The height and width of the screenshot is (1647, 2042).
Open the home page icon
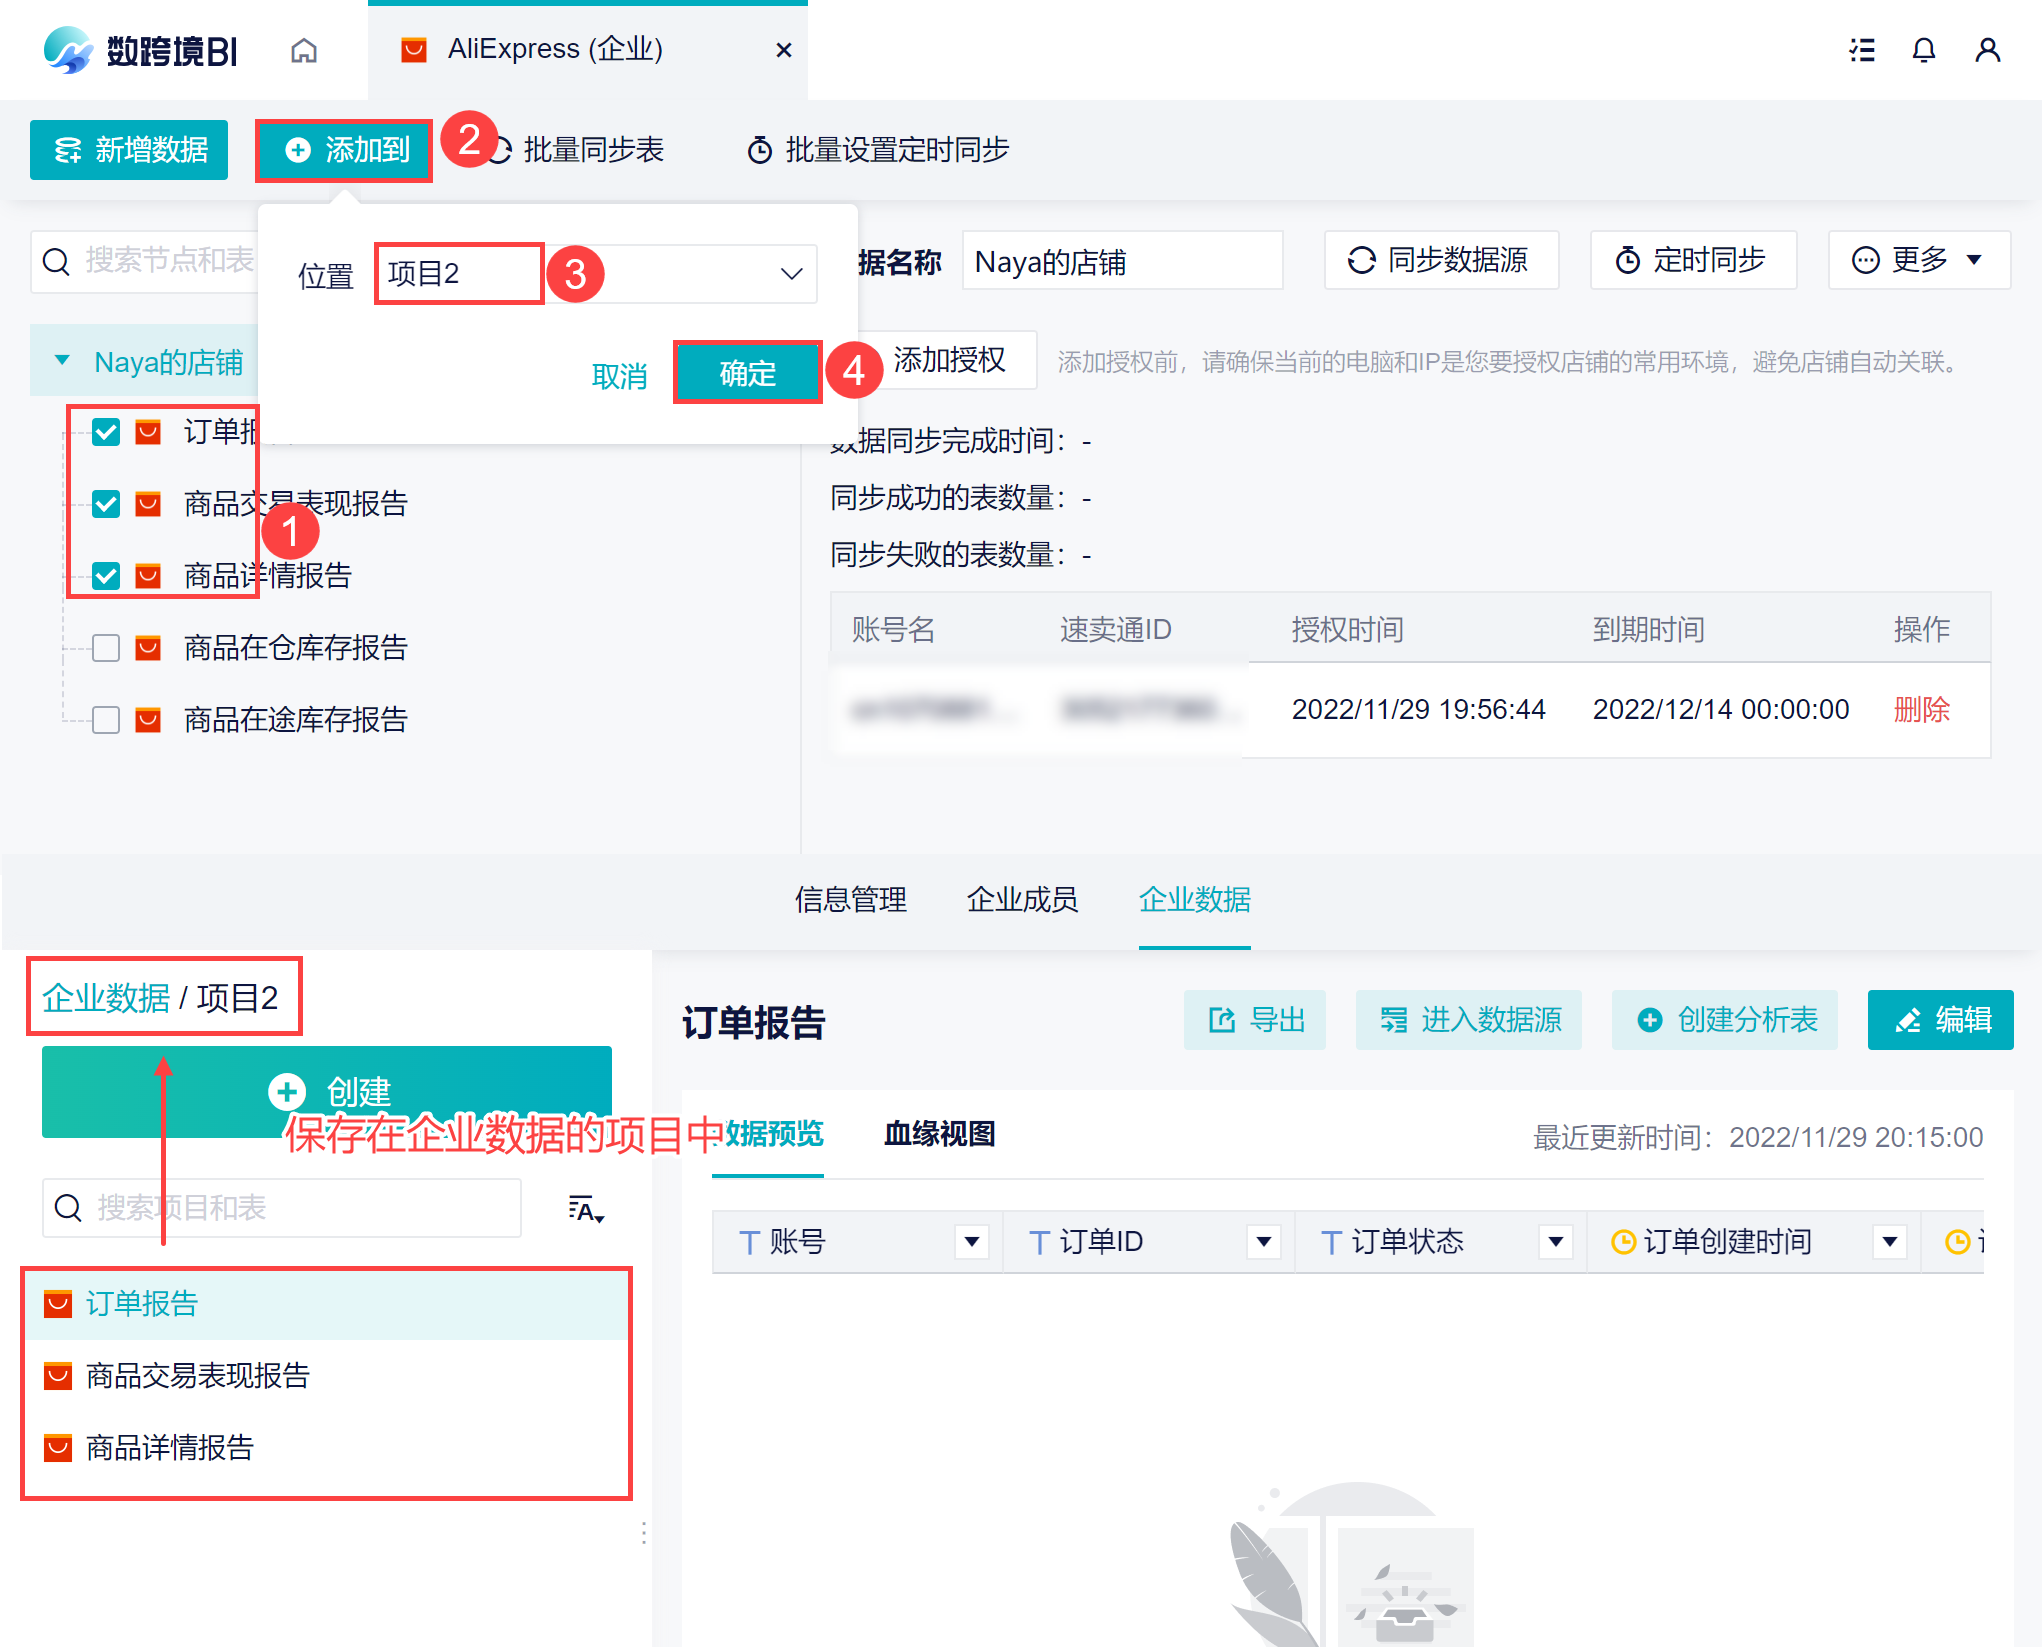[x=304, y=50]
